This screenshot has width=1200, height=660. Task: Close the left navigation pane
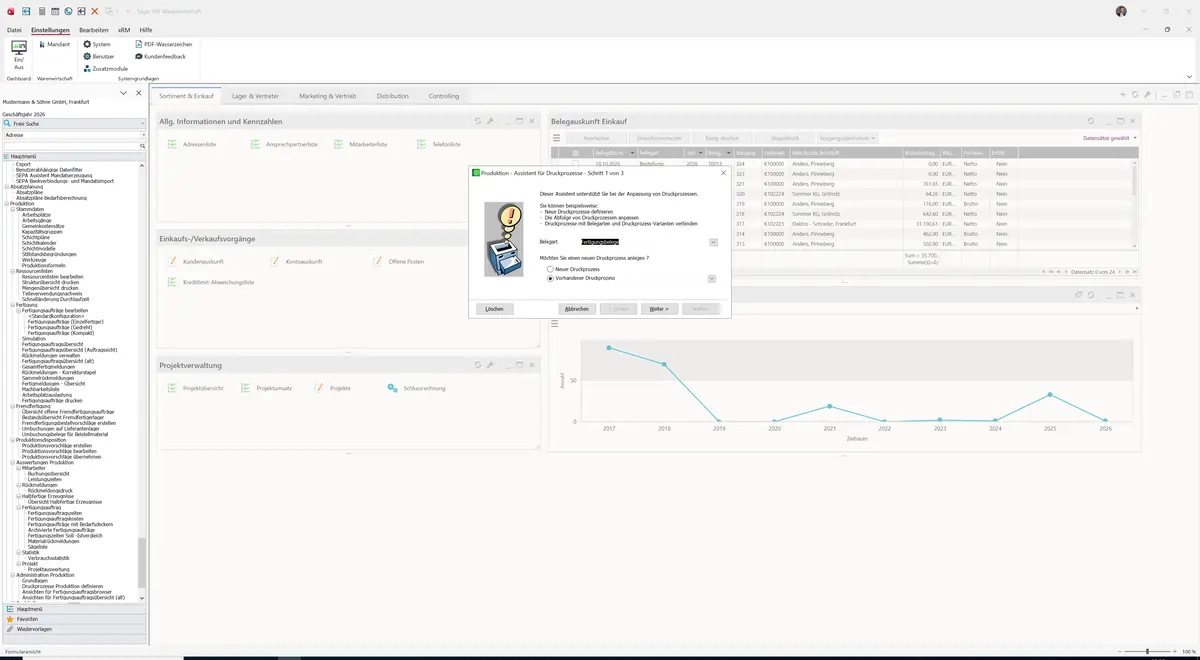(x=138, y=93)
